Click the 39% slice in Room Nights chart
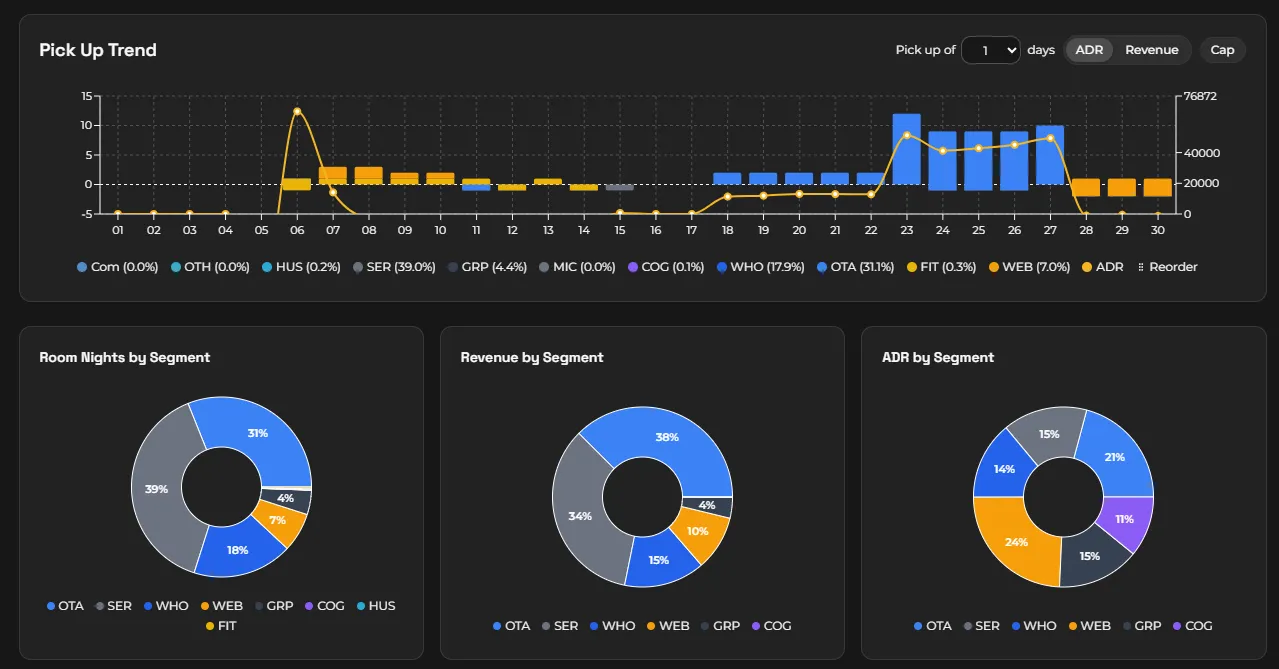This screenshot has width=1279, height=669. (x=158, y=488)
